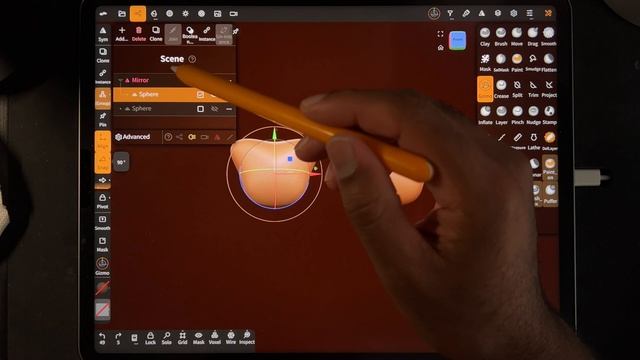Toggle the checkbox on the highlighted Sphere row
This screenshot has height=360, width=640.
pyautogui.click(x=200, y=95)
